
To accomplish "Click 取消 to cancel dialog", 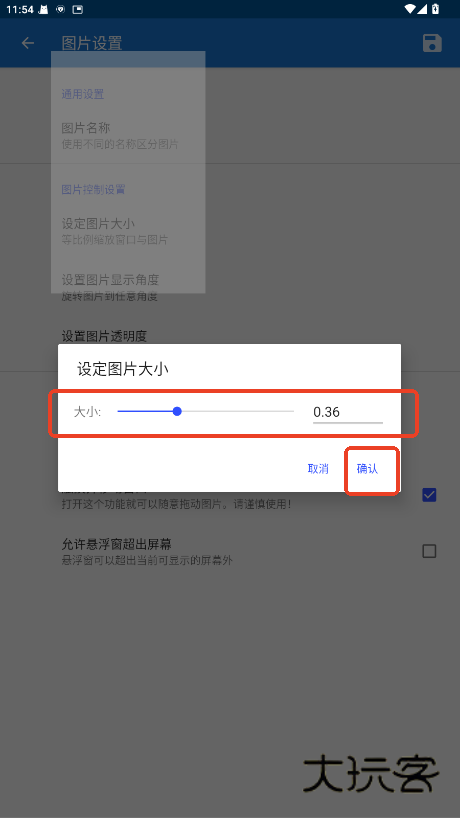I will (318, 468).
